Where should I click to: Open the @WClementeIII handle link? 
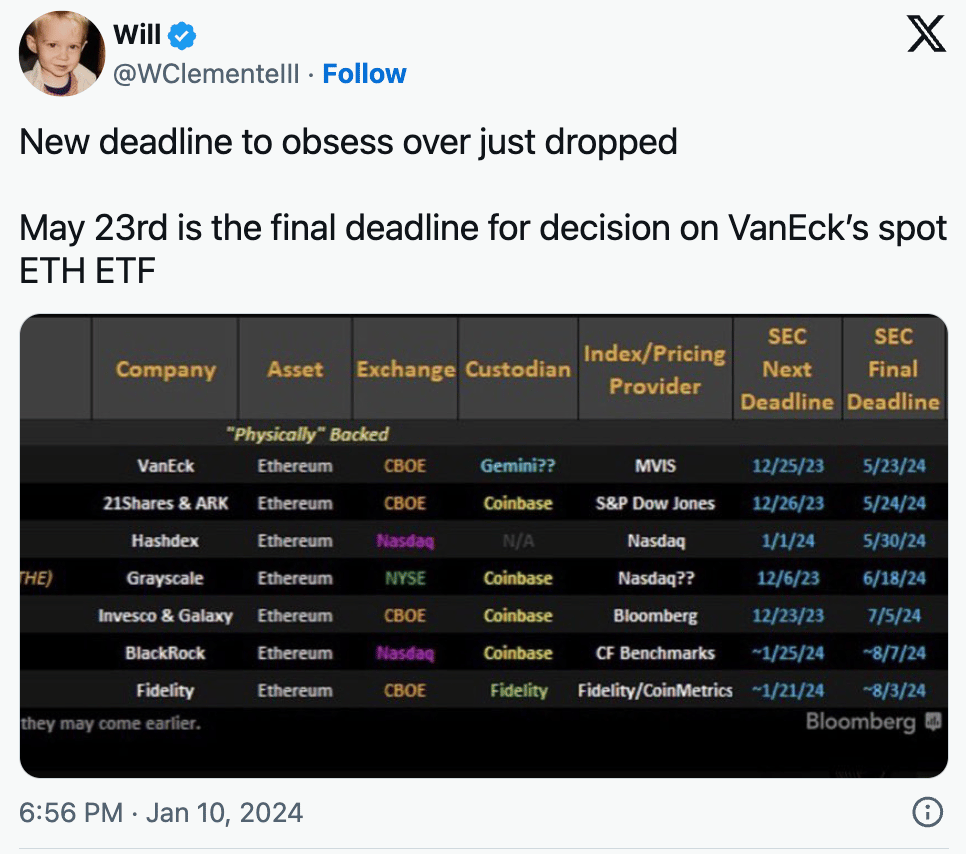click(x=207, y=74)
